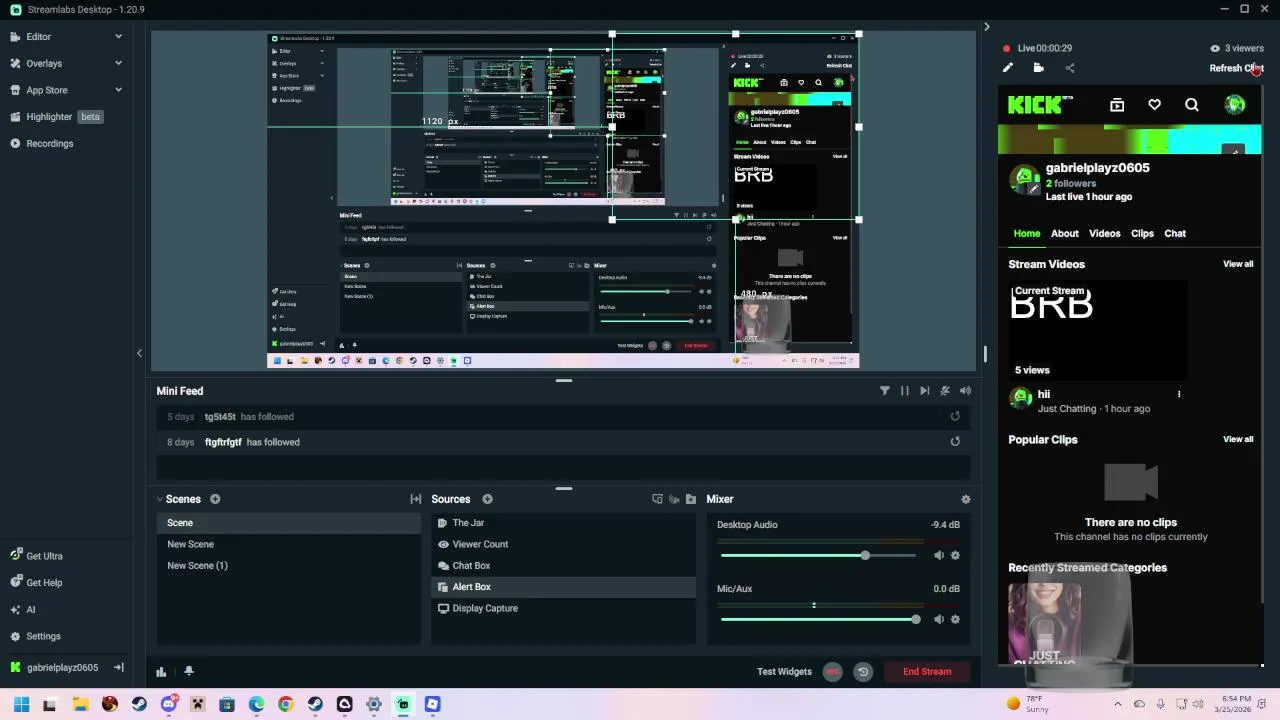Open the scene transitions icon
This screenshot has height=720, width=1280.
tap(416, 499)
